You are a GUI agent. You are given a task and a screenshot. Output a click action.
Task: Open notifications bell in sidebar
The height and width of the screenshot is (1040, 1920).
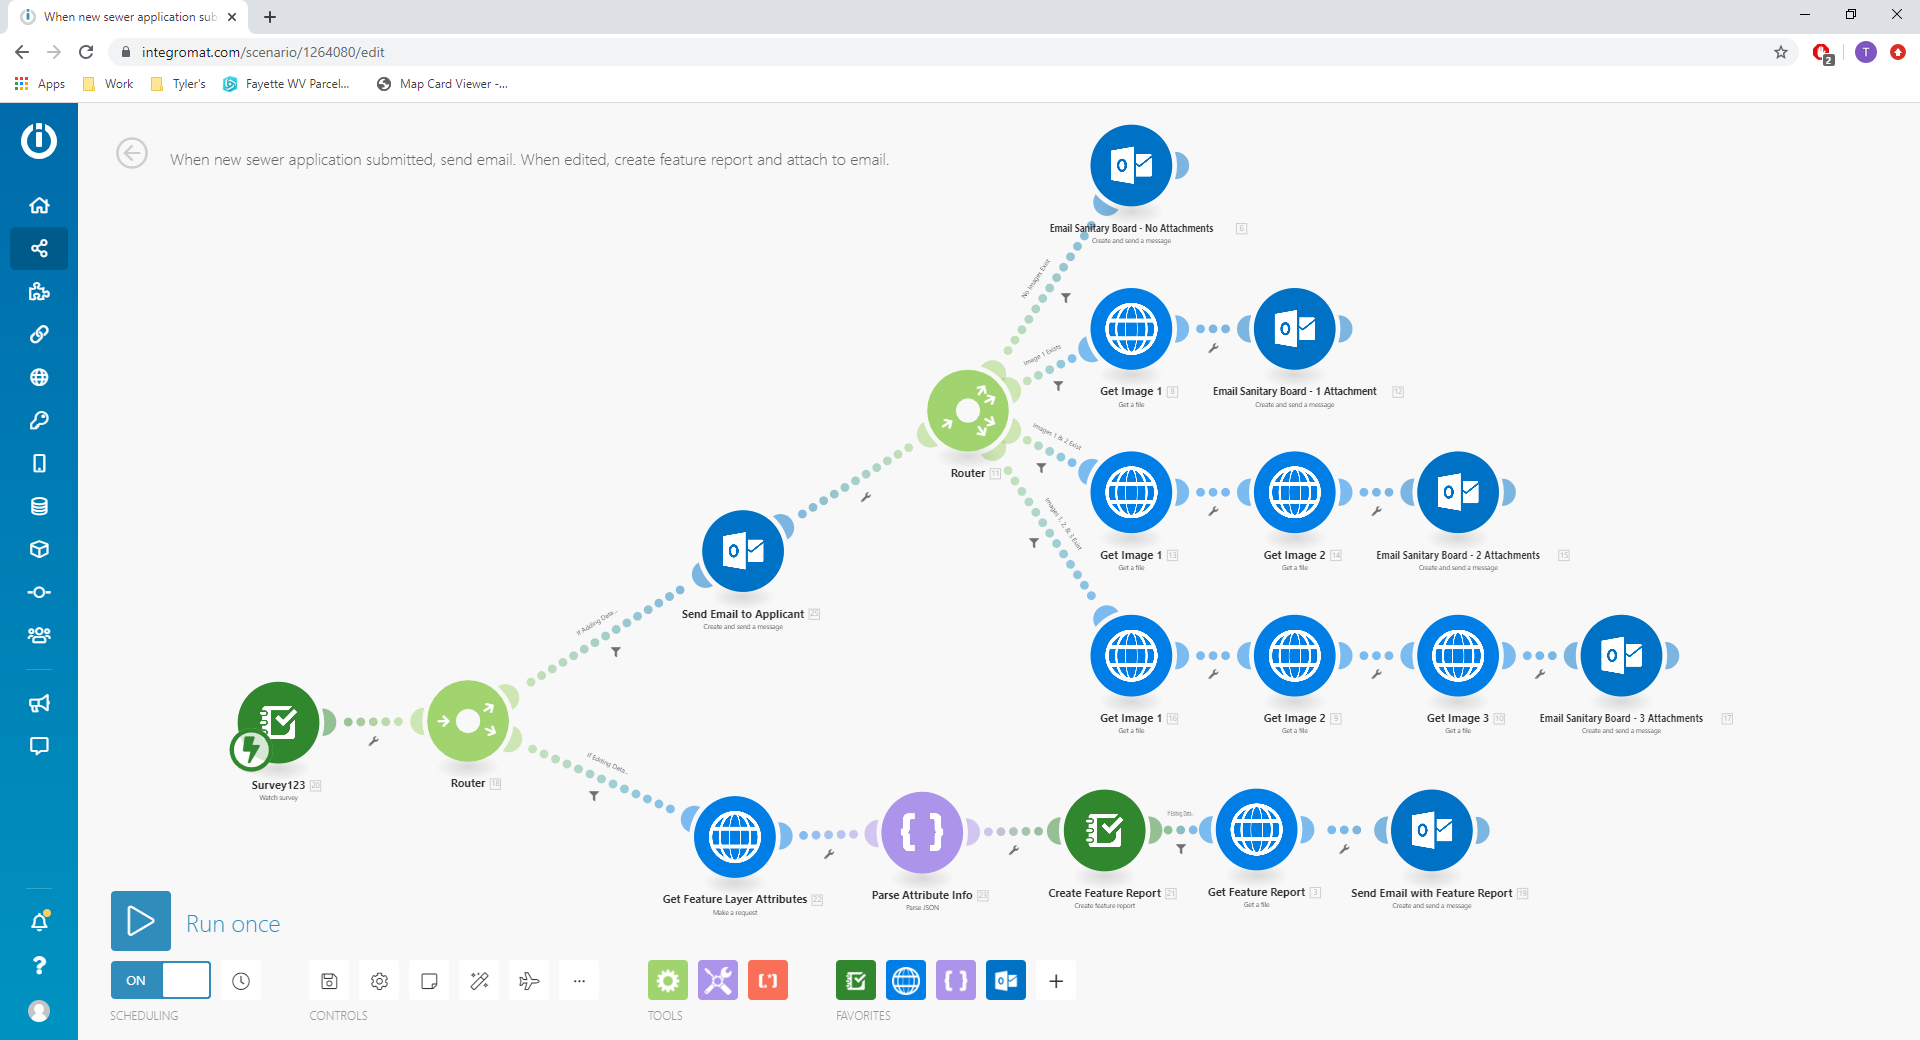[x=39, y=922]
